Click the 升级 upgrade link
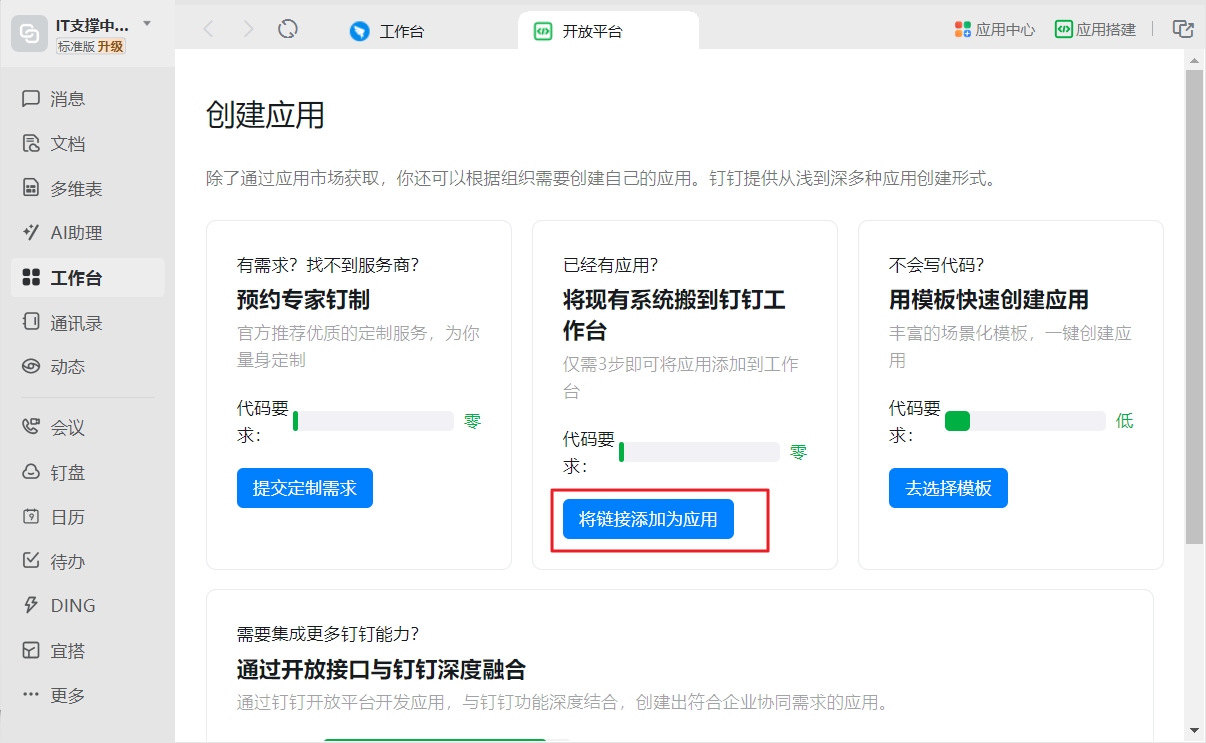This screenshot has width=1206, height=743. [x=111, y=46]
